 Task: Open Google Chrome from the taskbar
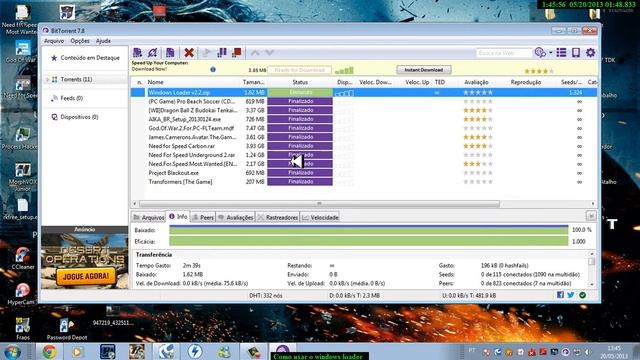pyautogui.click(x=49, y=351)
